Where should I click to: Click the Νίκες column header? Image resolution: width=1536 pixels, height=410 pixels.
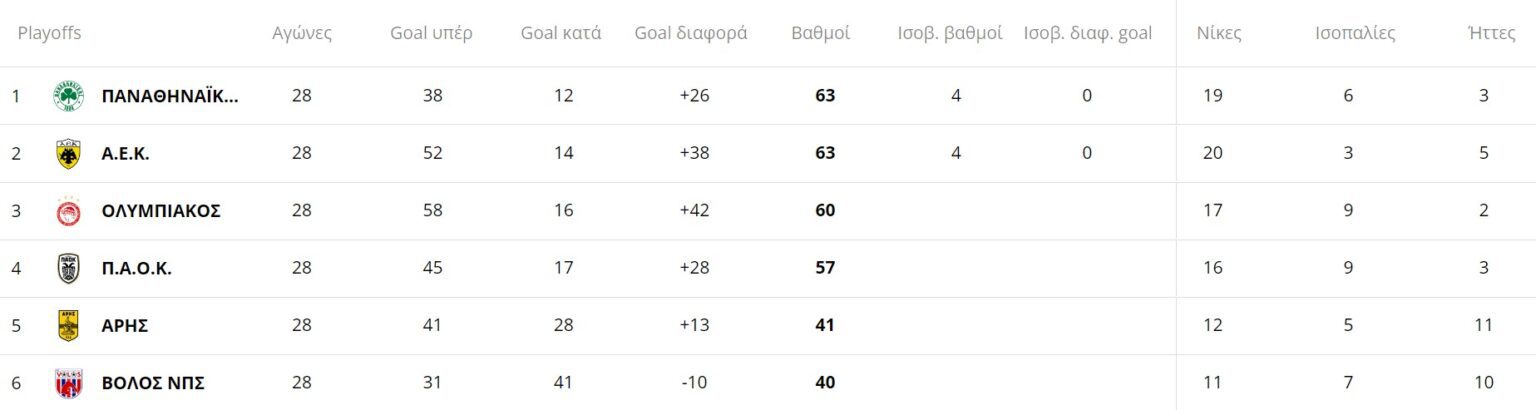[1219, 33]
